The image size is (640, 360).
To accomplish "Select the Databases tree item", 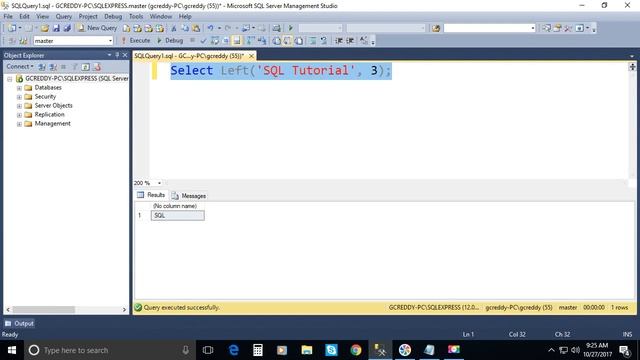I will (48, 87).
